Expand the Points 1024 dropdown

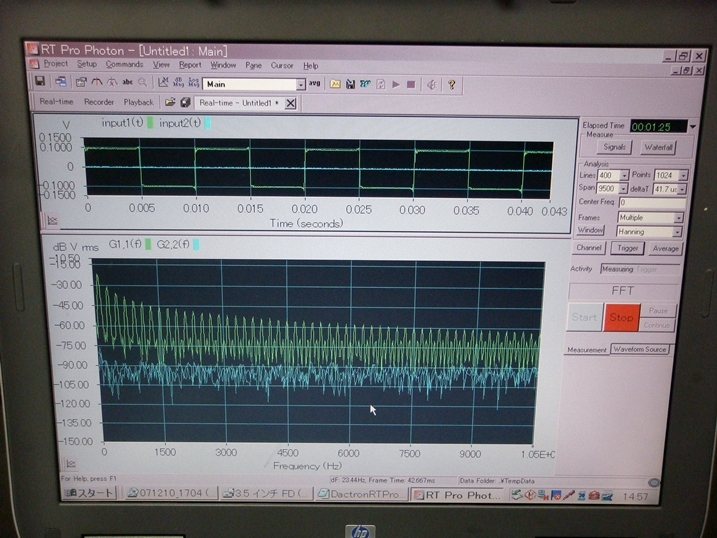[683, 176]
